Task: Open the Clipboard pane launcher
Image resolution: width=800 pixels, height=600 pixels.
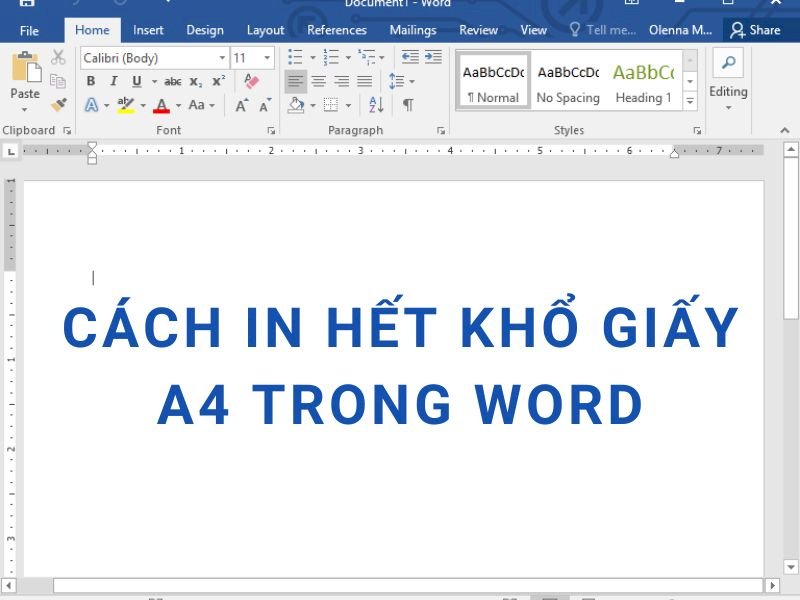Action: 67,131
